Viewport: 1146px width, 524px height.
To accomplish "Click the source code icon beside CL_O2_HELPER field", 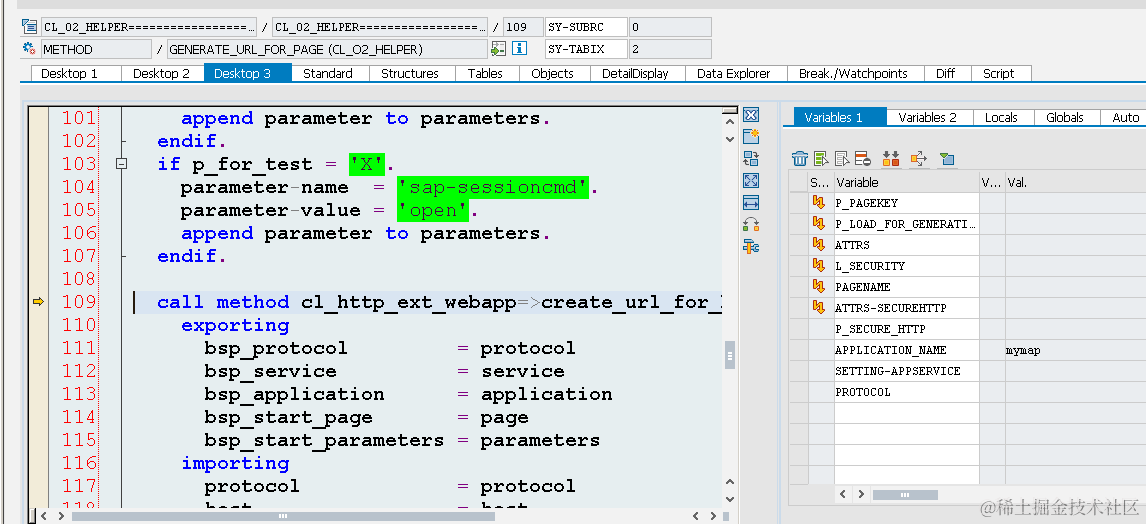I will click(x=29, y=27).
